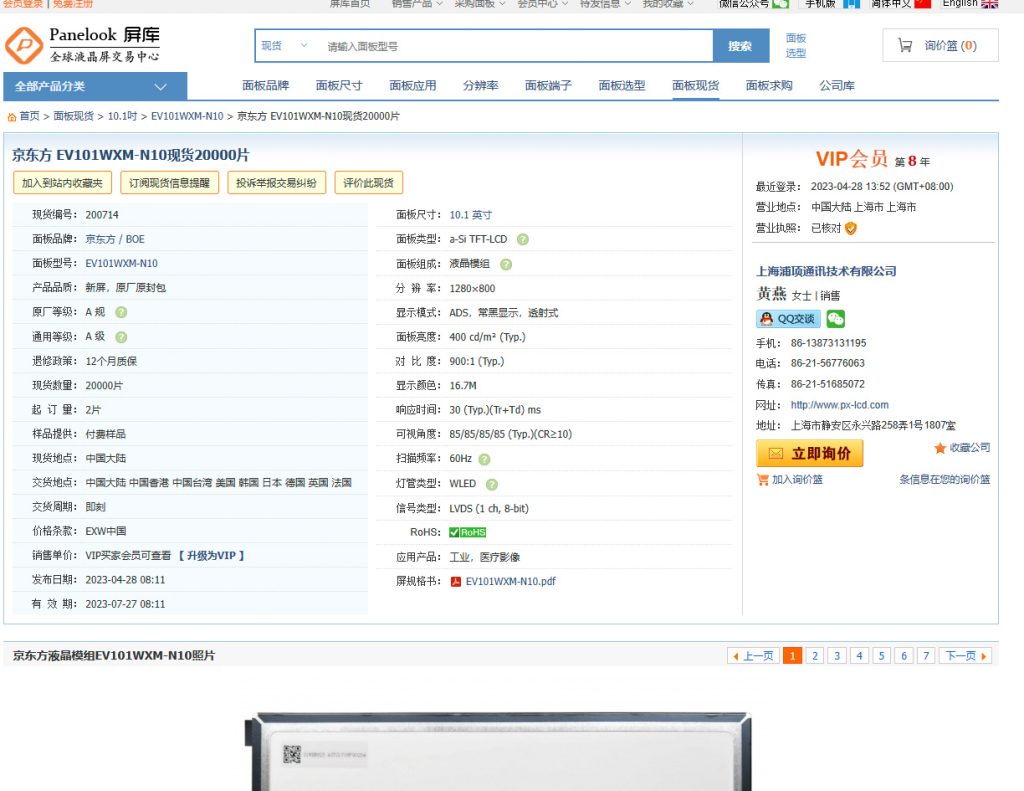Open company 上海浦顶通讯技术有限公司 link
The height and width of the screenshot is (791, 1024).
tap(826, 271)
